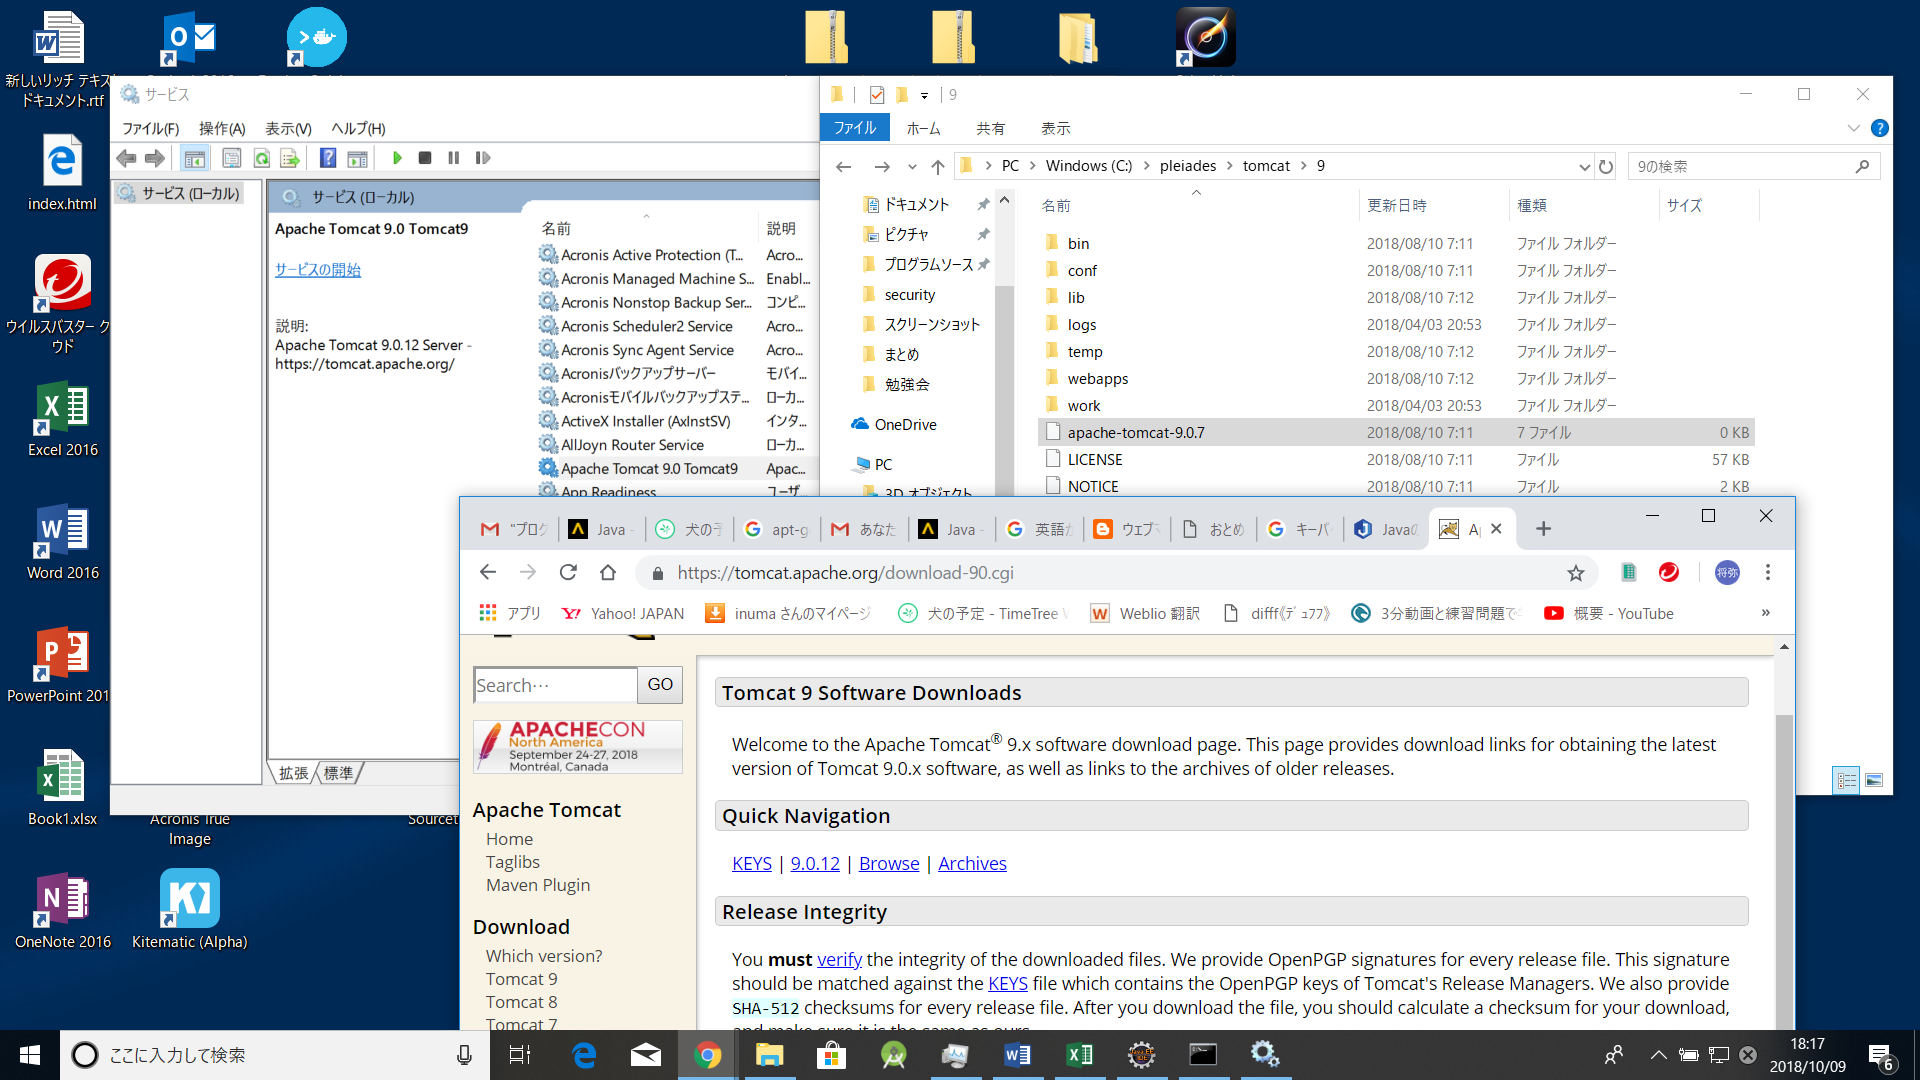The height and width of the screenshot is (1080, 1920).
Task: Open recent locations dropdown in Explorer
Action: point(912,167)
